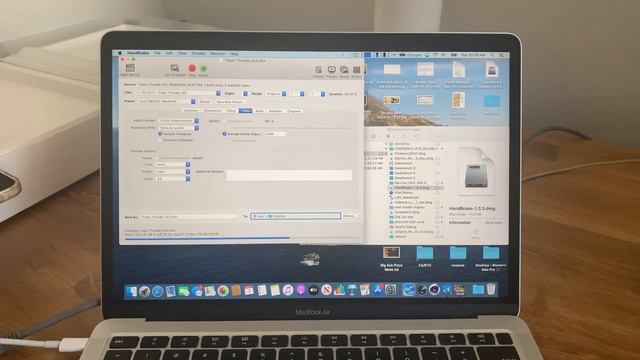Open the Trash in the Dock
Screen dimensions: 640x360
491,289
